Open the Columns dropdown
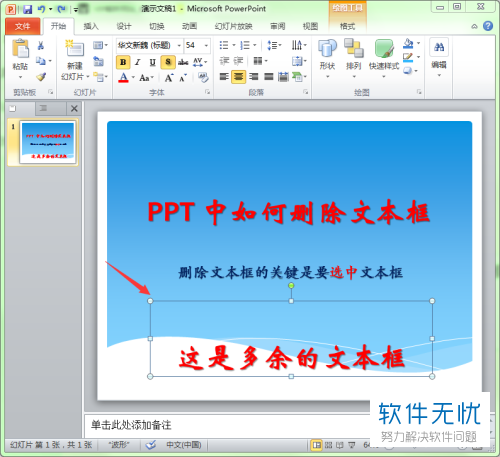This screenshot has height=457, width=500. pyautogui.click(x=260, y=61)
